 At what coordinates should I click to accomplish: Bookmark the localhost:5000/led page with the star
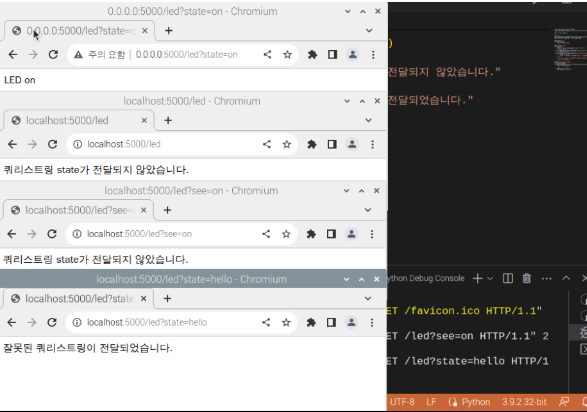(287, 144)
